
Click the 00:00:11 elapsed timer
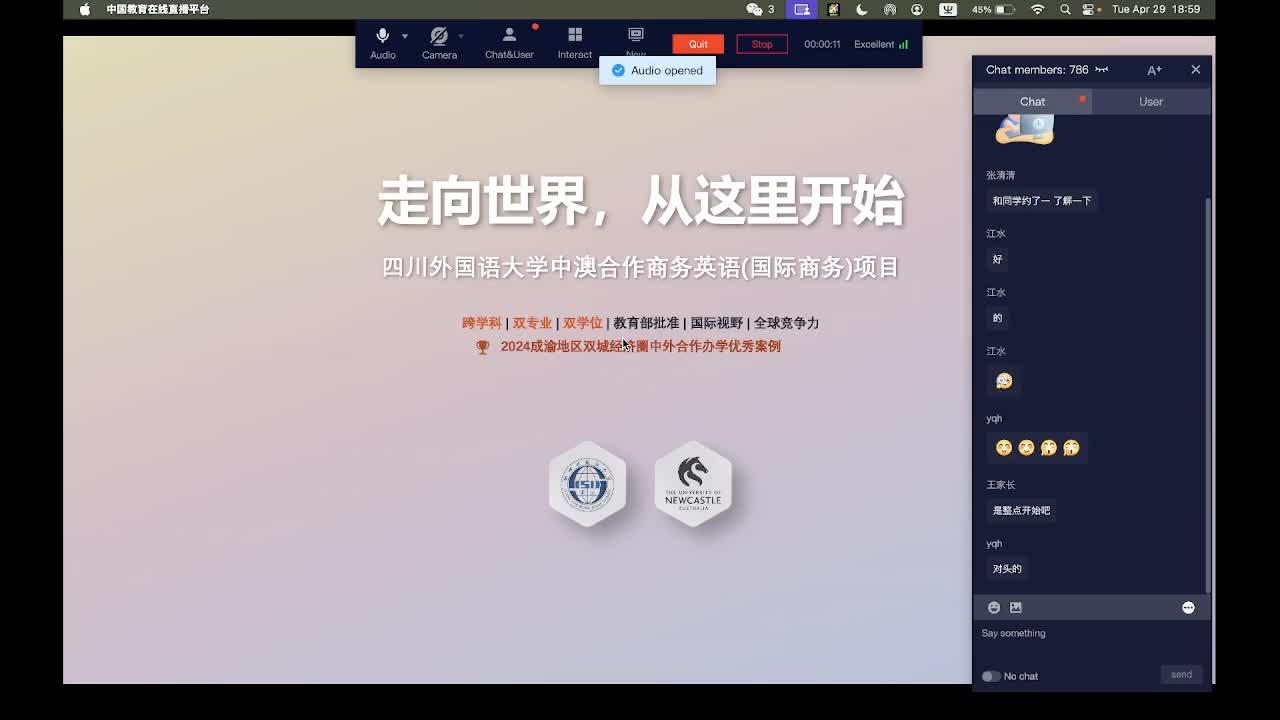(822, 44)
